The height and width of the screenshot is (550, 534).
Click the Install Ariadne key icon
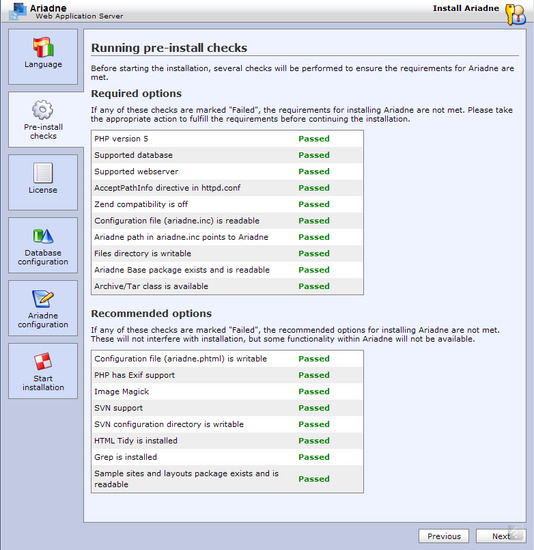[515, 14]
